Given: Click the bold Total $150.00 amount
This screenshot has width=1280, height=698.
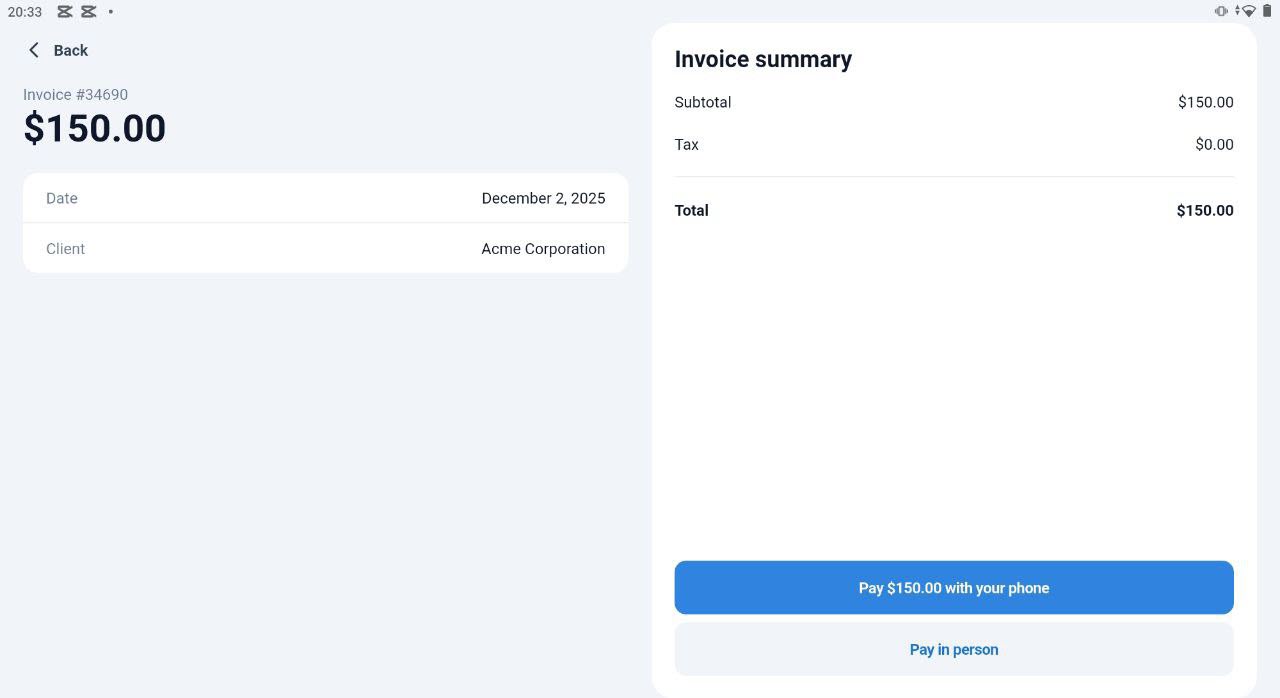Looking at the screenshot, I should (x=1204, y=211).
